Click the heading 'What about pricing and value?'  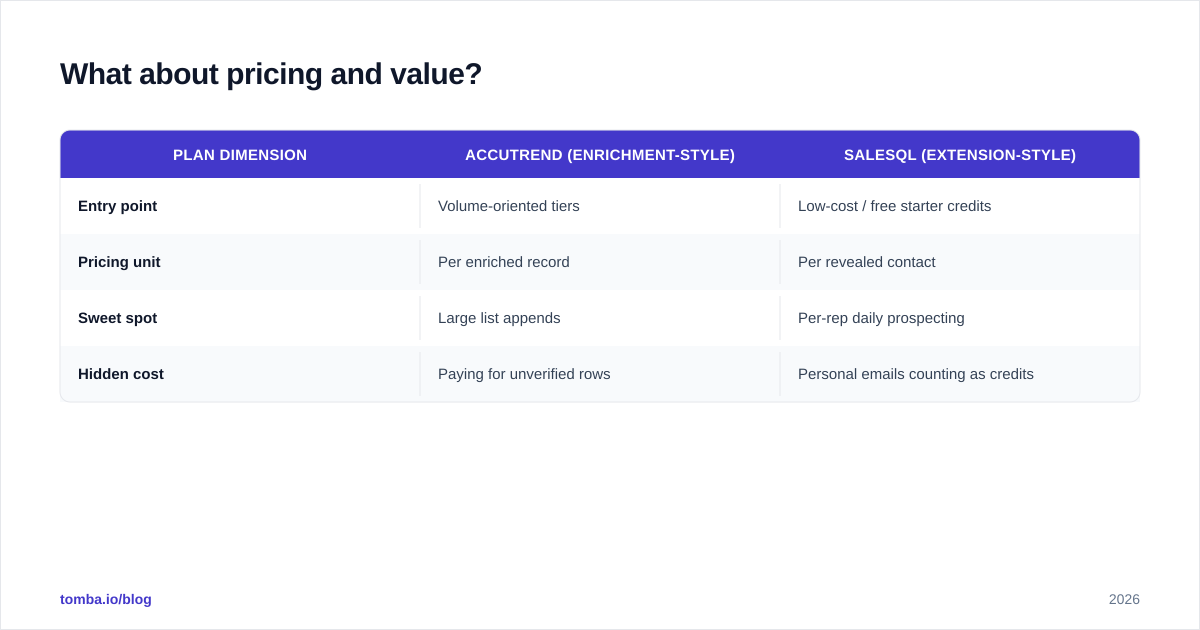pos(271,74)
